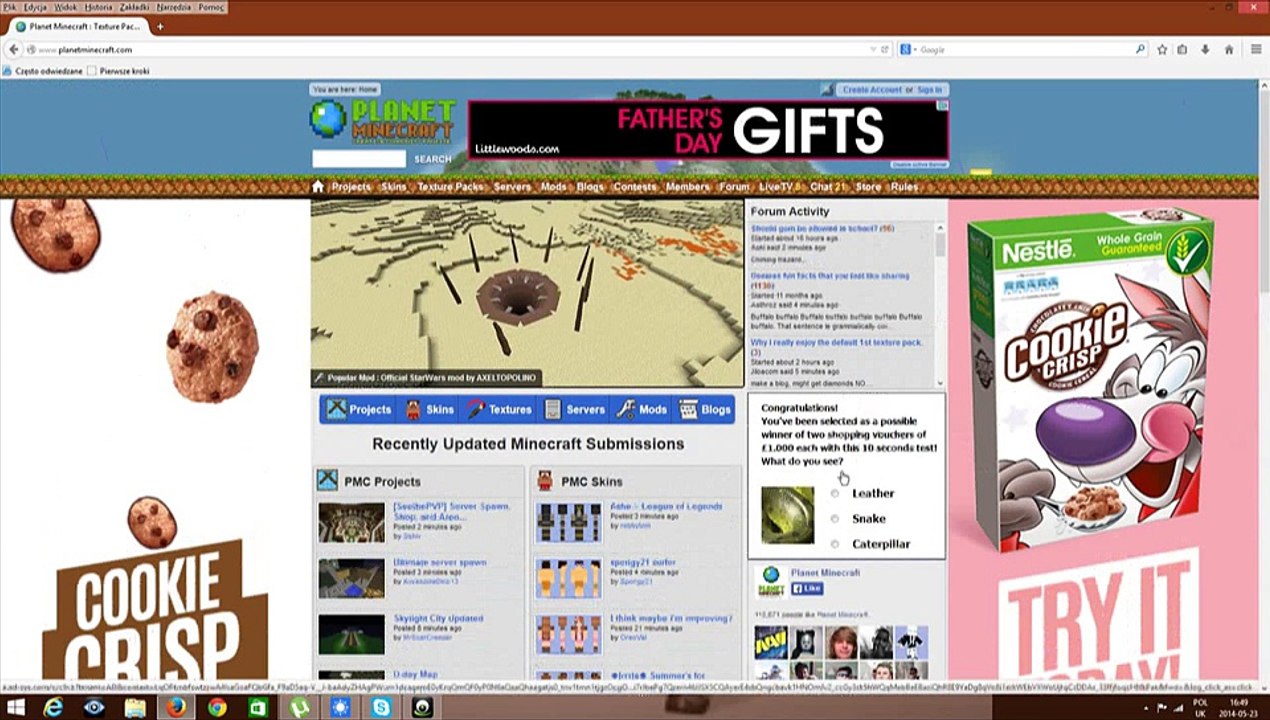Image resolution: width=1270 pixels, height=720 pixels.
Task: Switch to Google Chrome on the taskbar
Action: coord(217,707)
